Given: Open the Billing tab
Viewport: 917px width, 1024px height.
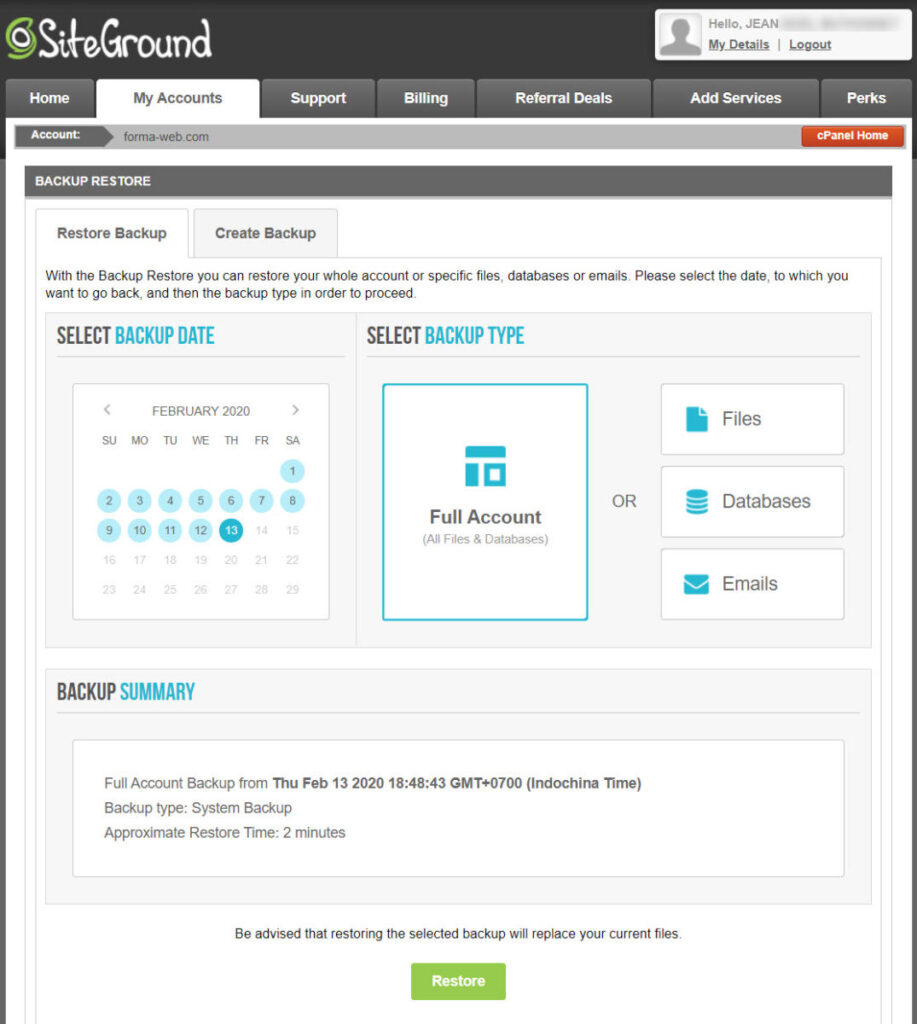Looking at the screenshot, I should coord(426,99).
